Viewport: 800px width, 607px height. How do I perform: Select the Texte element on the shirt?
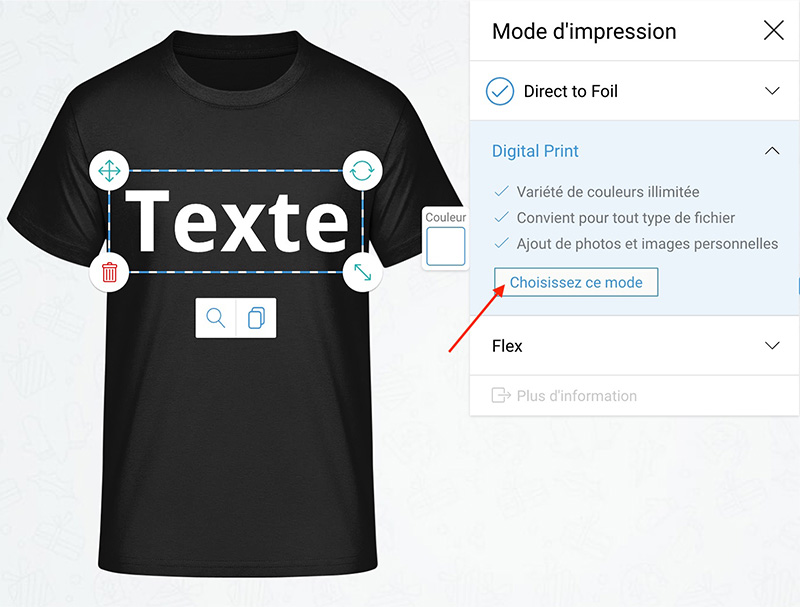click(x=236, y=221)
